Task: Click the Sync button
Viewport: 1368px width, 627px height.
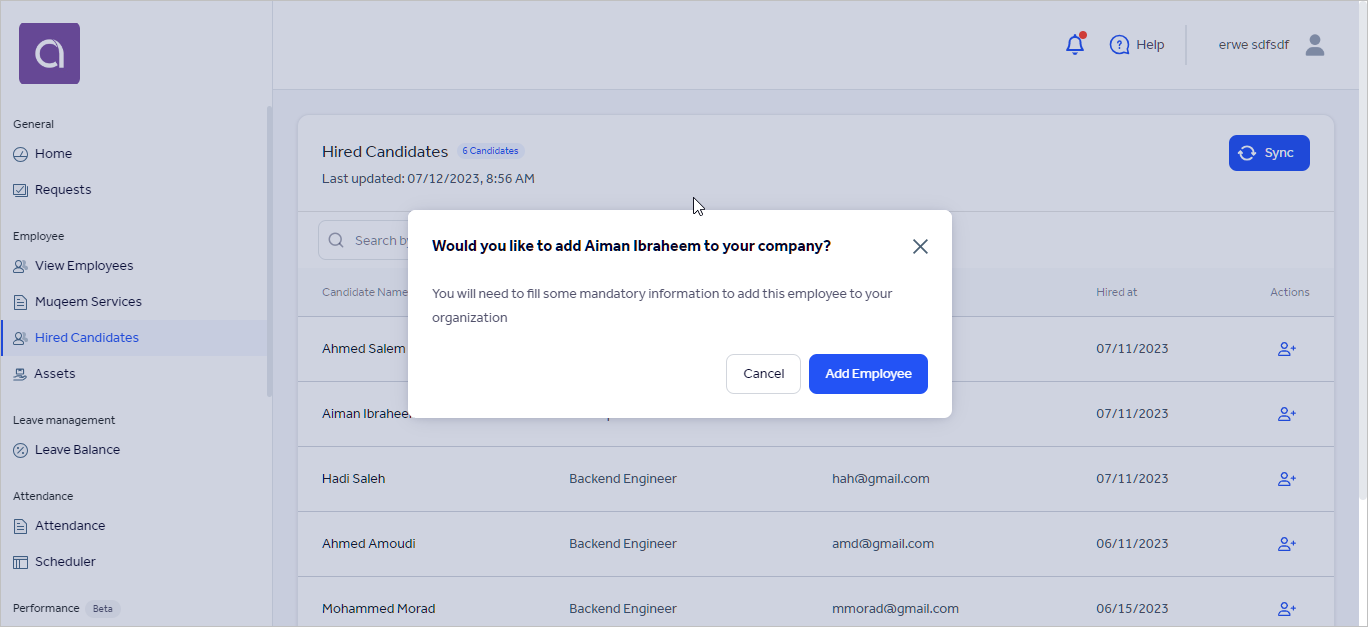Action: tap(1269, 152)
